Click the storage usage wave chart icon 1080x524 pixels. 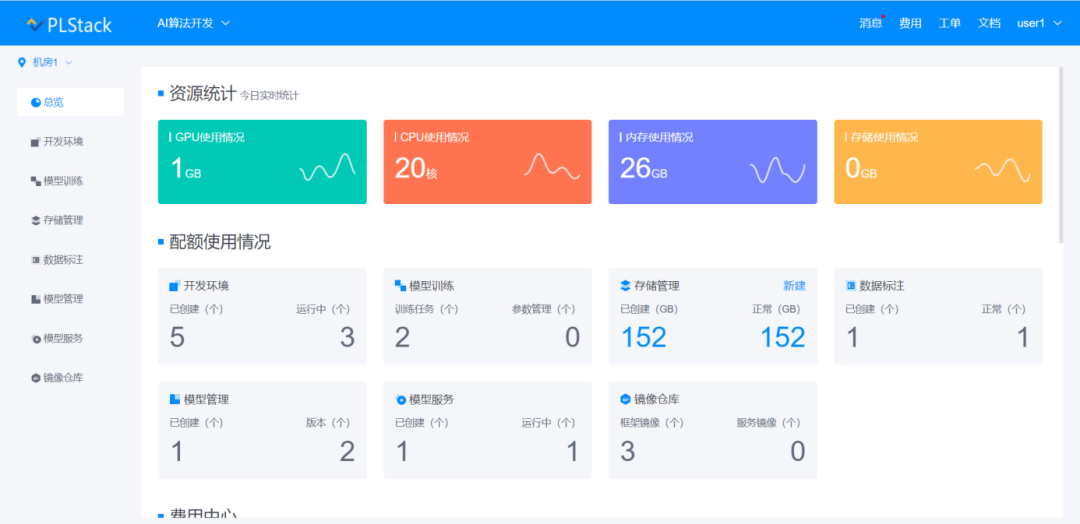point(1003,169)
